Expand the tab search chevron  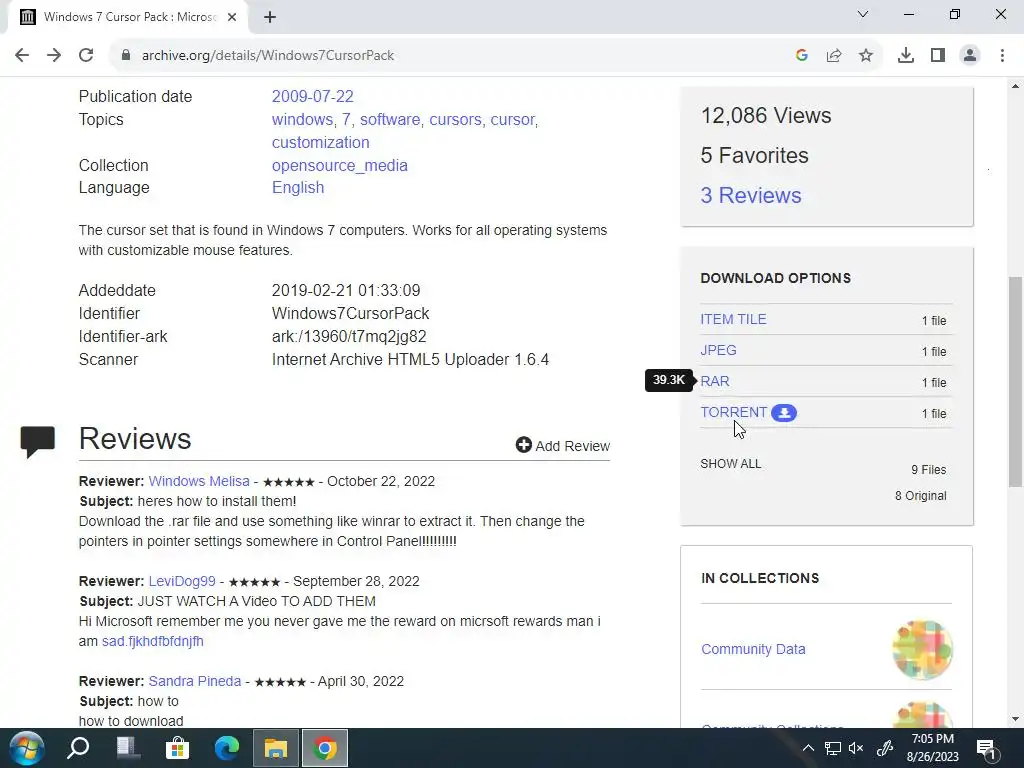pyautogui.click(x=863, y=14)
